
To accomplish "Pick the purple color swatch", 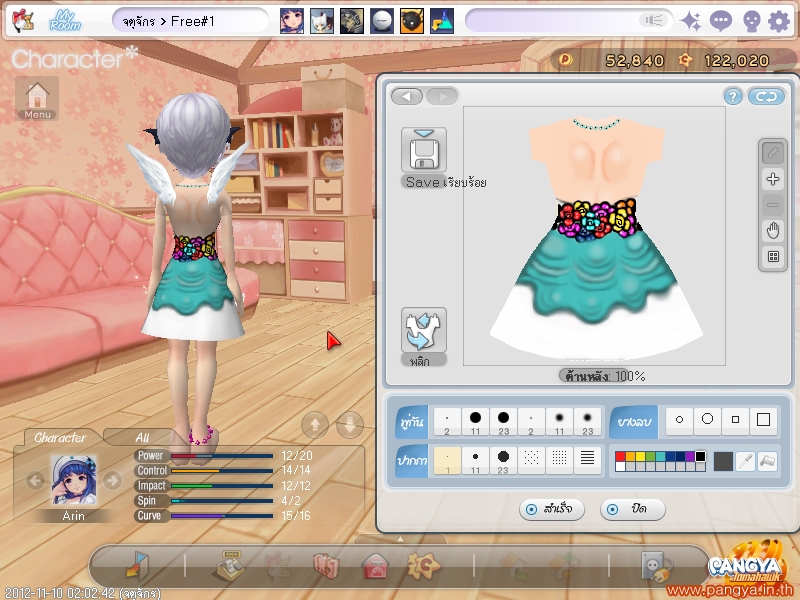I will coord(690,457).
